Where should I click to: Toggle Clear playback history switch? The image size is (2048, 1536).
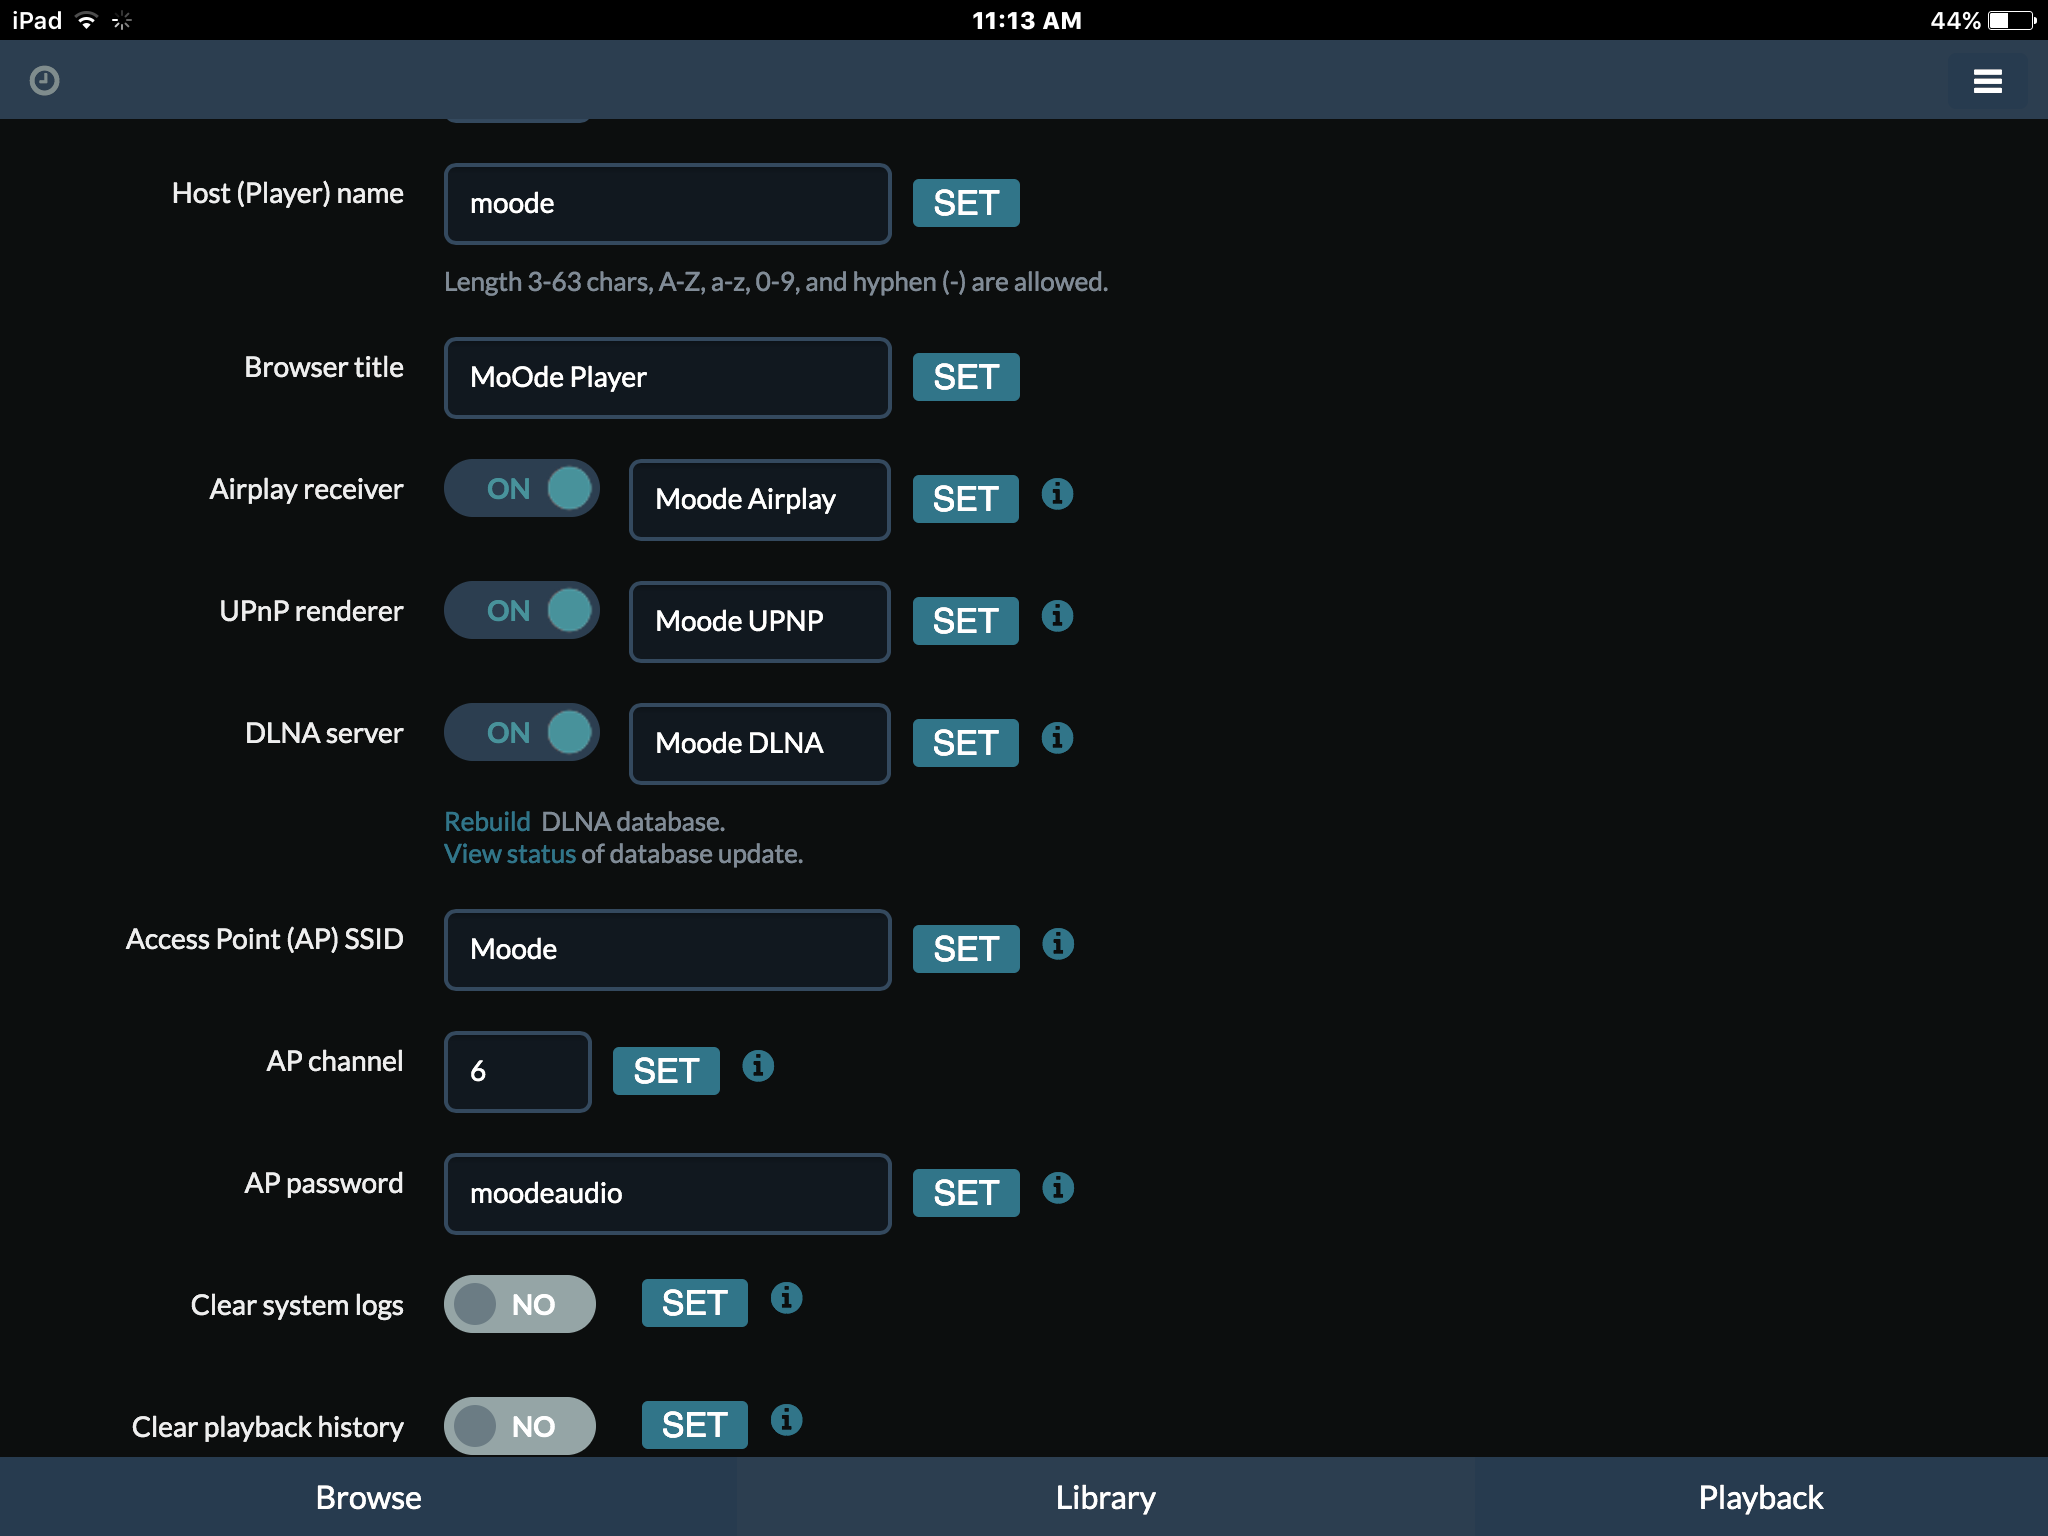tap(520, 1426)
